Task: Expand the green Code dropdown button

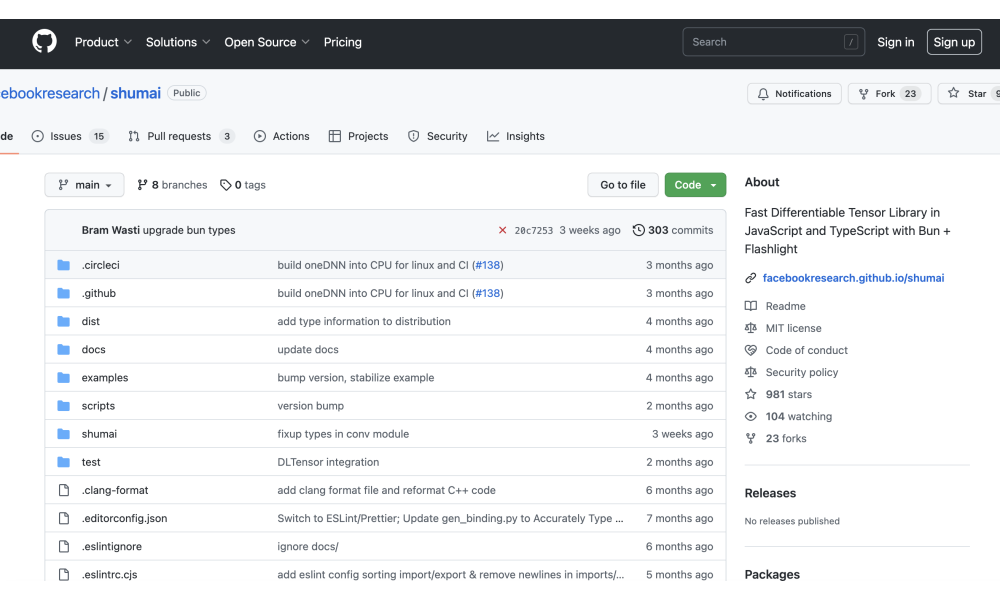Action: coord(695,185)
